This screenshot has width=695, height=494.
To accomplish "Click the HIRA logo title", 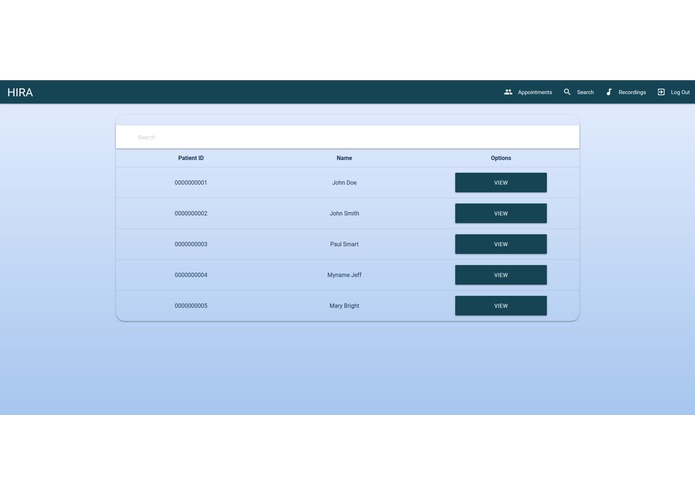I will tap(20, 92).
